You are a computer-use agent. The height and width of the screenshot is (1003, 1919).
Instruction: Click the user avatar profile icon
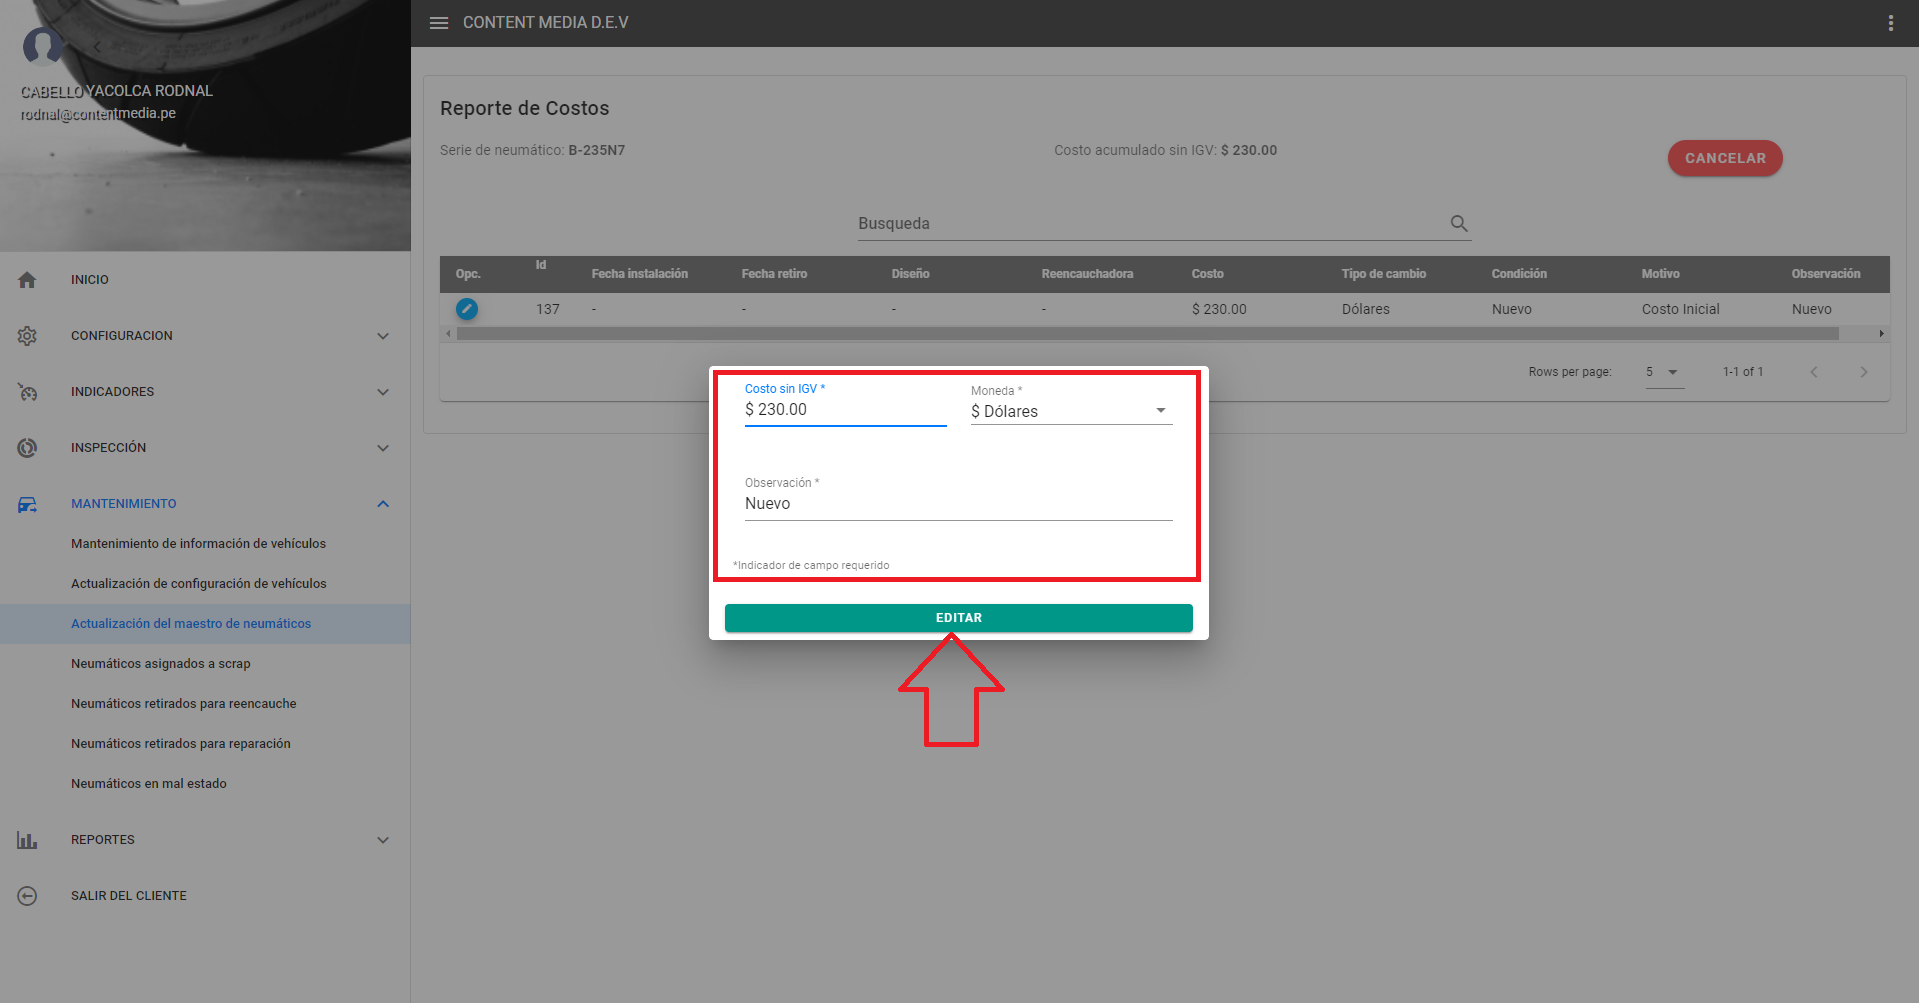[43, 46]
